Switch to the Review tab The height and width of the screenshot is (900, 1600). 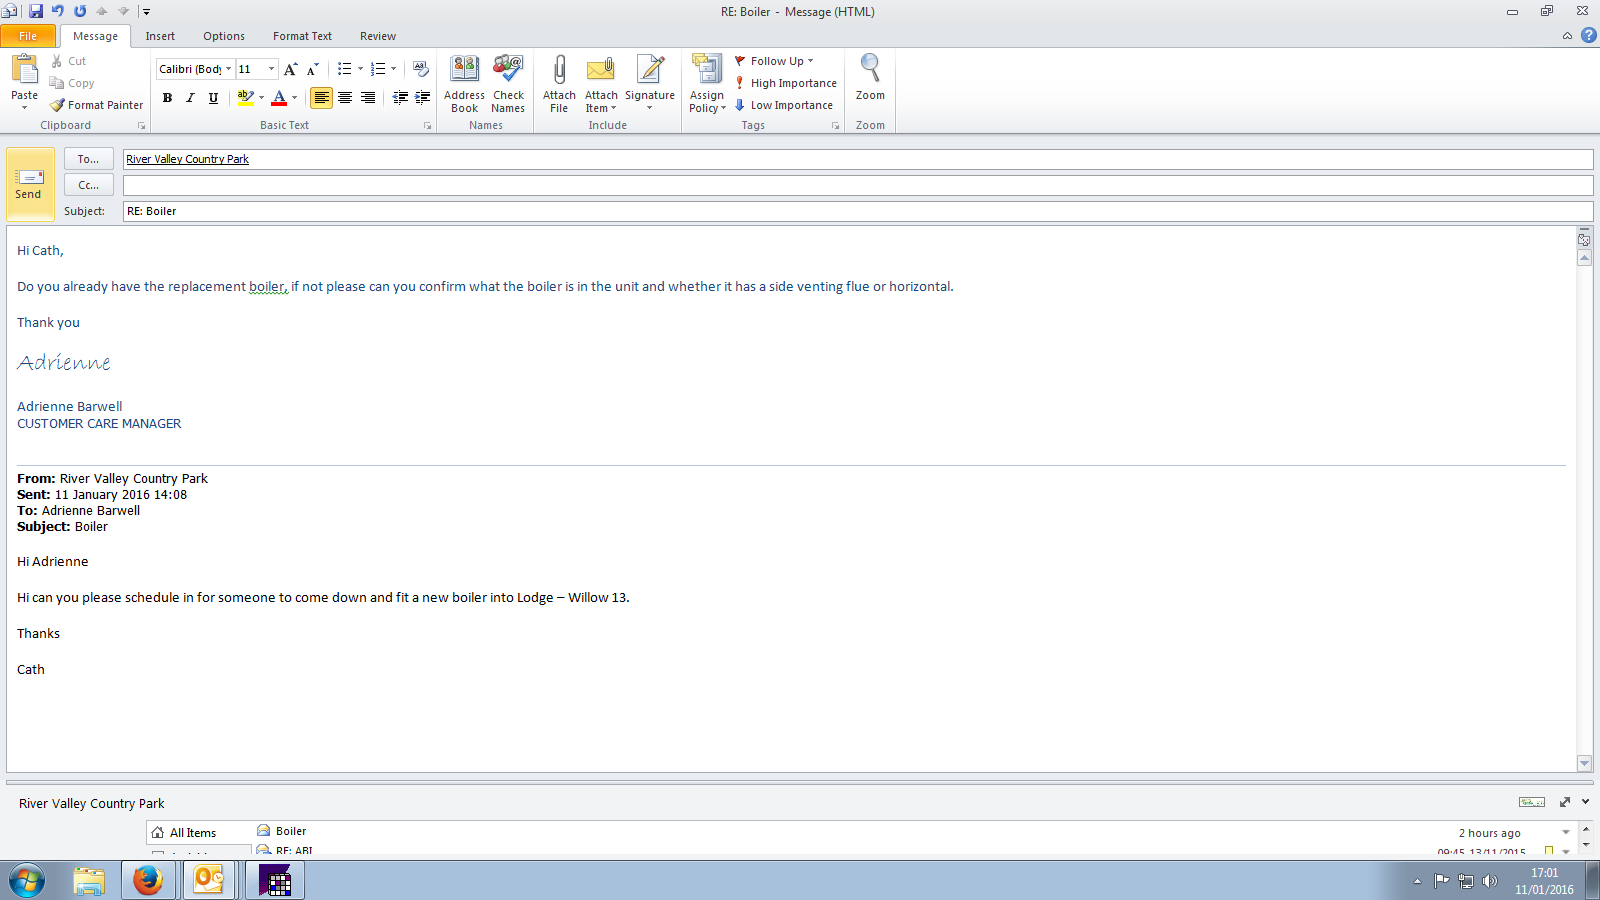(378, 36)
